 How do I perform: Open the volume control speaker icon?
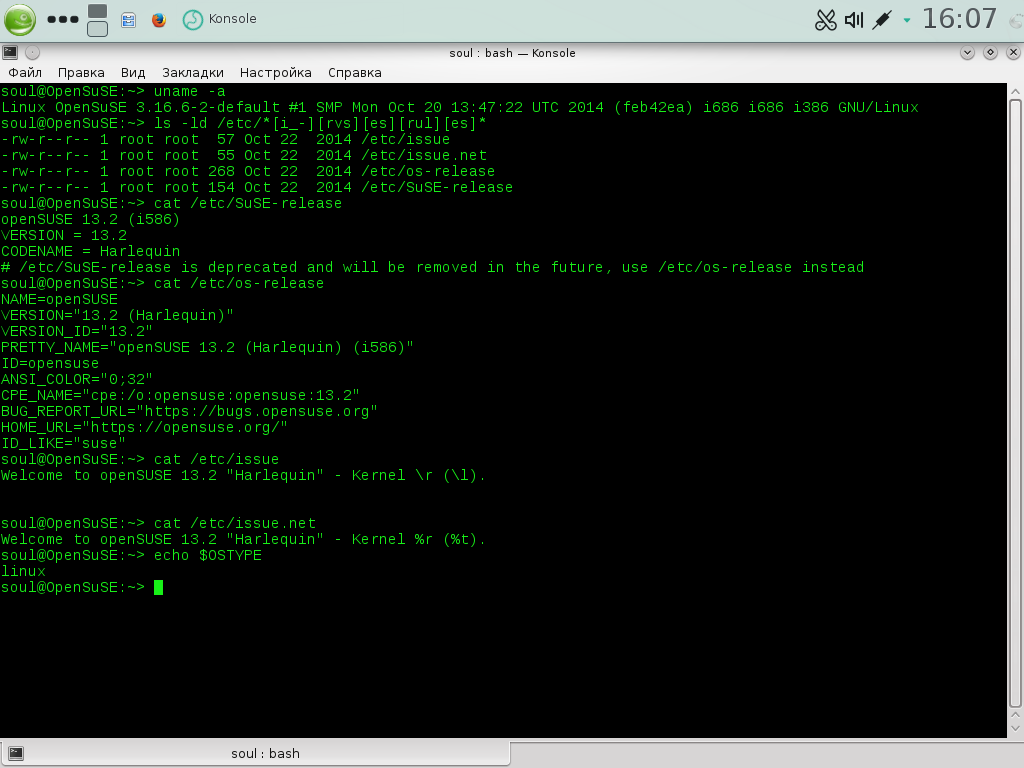click(854, 20)
